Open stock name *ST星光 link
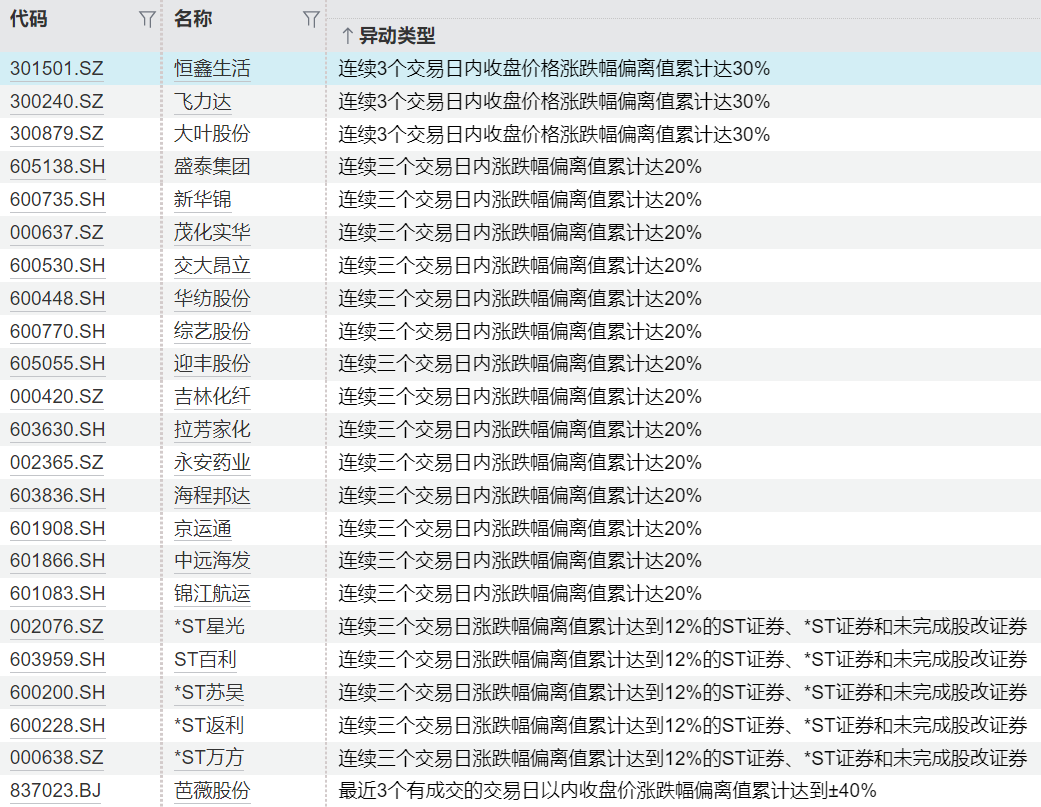Viewport: 1041px width, 807px height. point(209,626)
